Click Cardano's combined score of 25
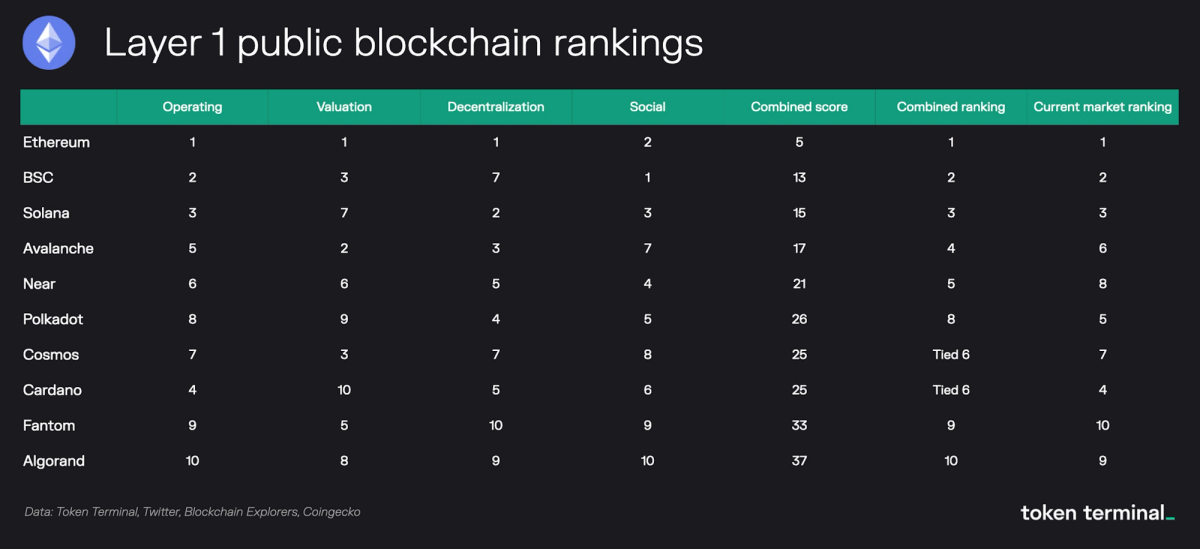 pos(799,390)
